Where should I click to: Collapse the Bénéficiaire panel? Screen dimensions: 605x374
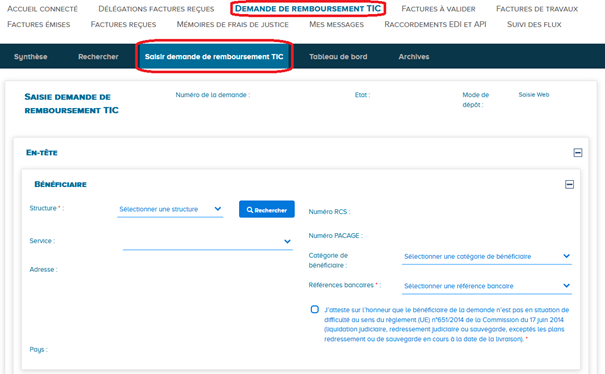point(569,184)
